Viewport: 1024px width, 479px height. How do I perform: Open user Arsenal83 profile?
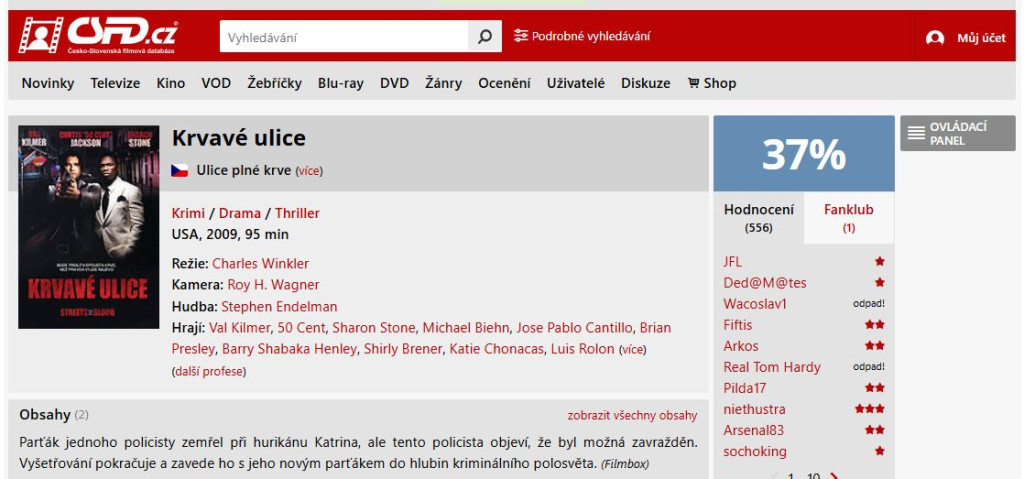click(754, 430)
